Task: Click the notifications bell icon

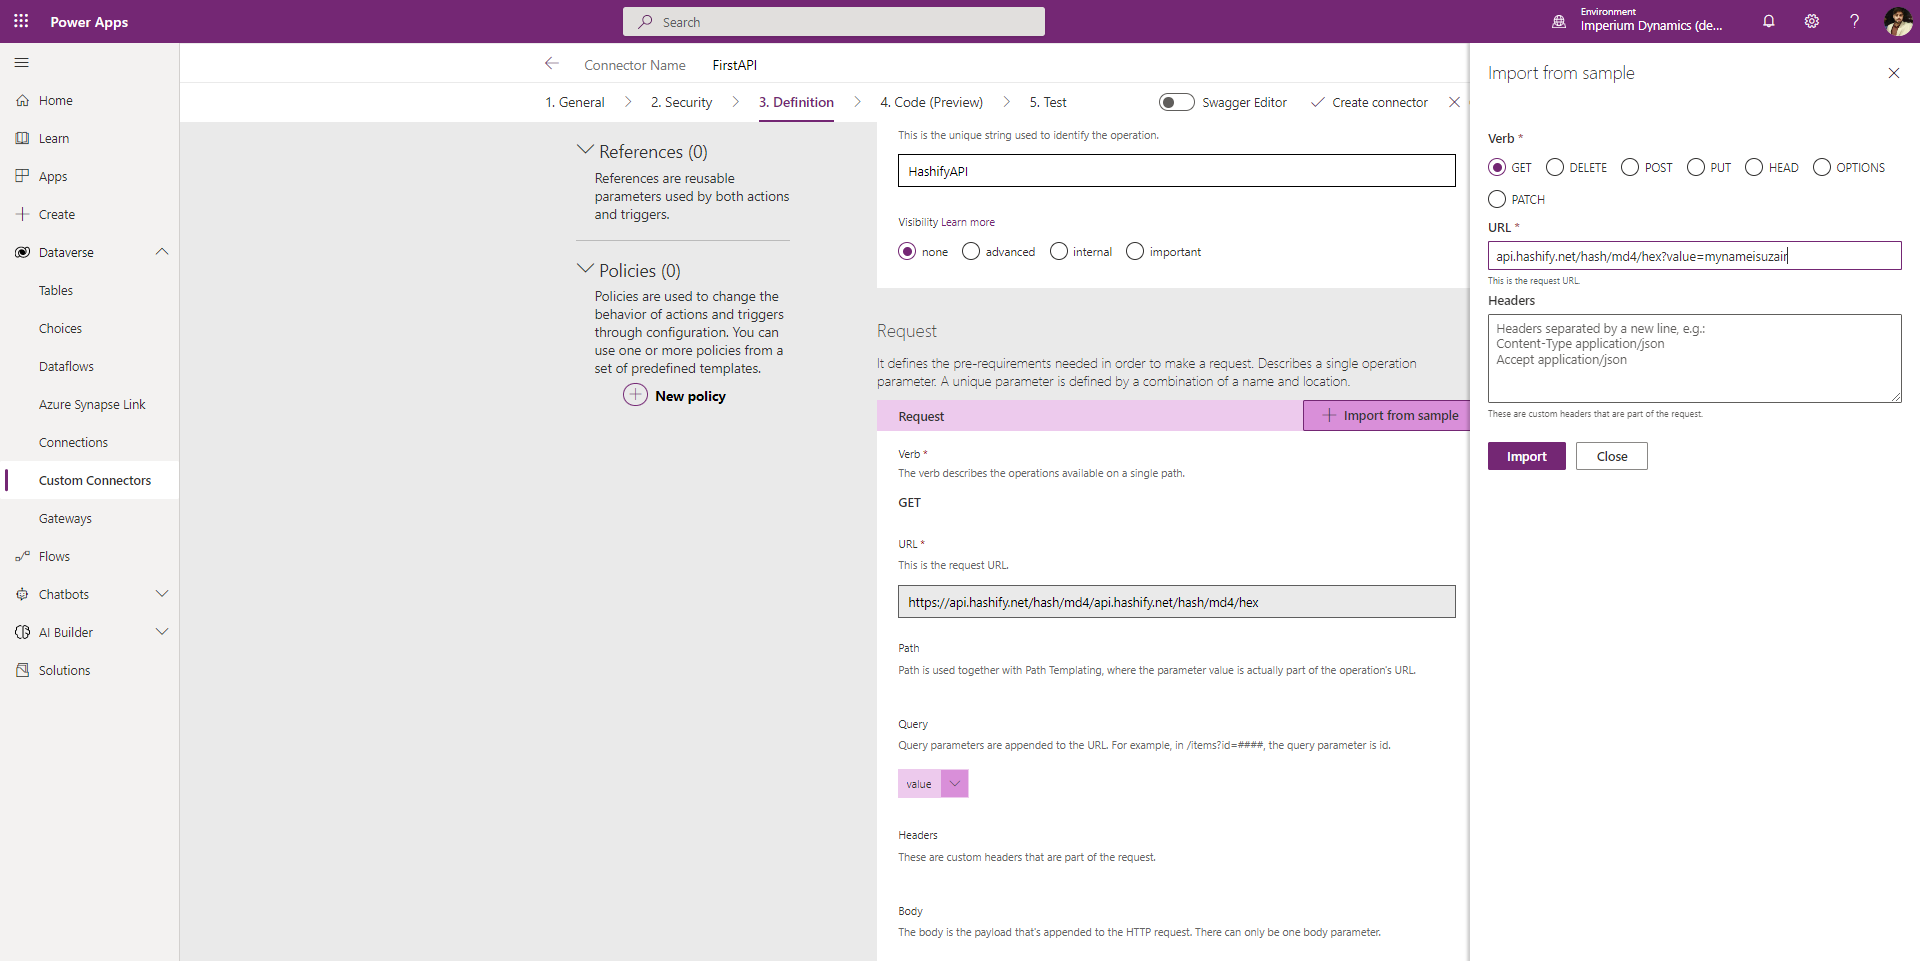Action: click(1768, 21)
